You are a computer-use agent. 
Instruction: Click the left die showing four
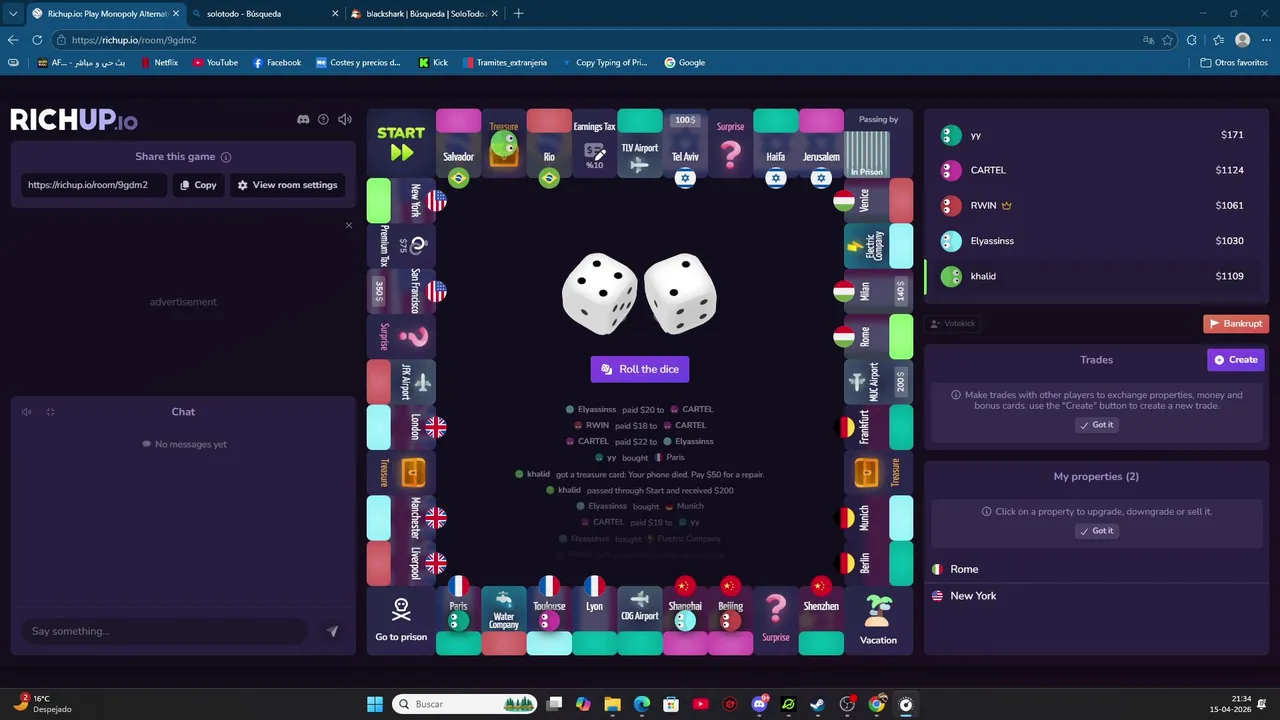(x=599, y=293)
